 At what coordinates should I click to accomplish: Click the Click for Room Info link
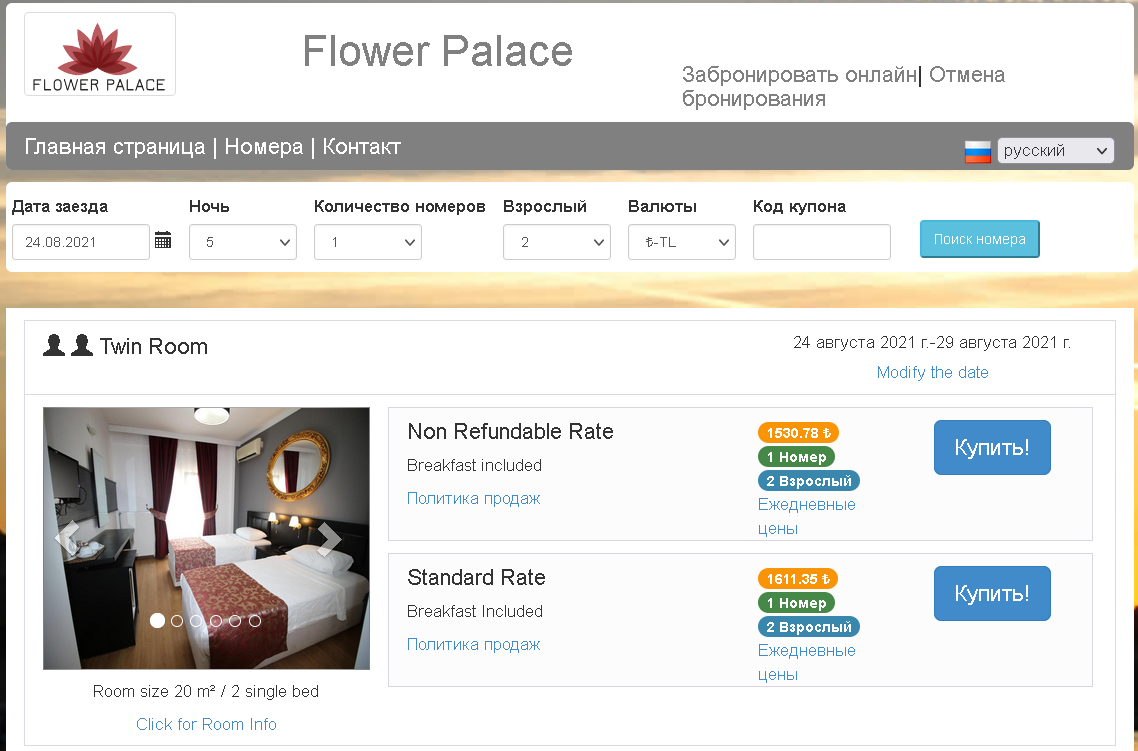click(x=206, y=724)
